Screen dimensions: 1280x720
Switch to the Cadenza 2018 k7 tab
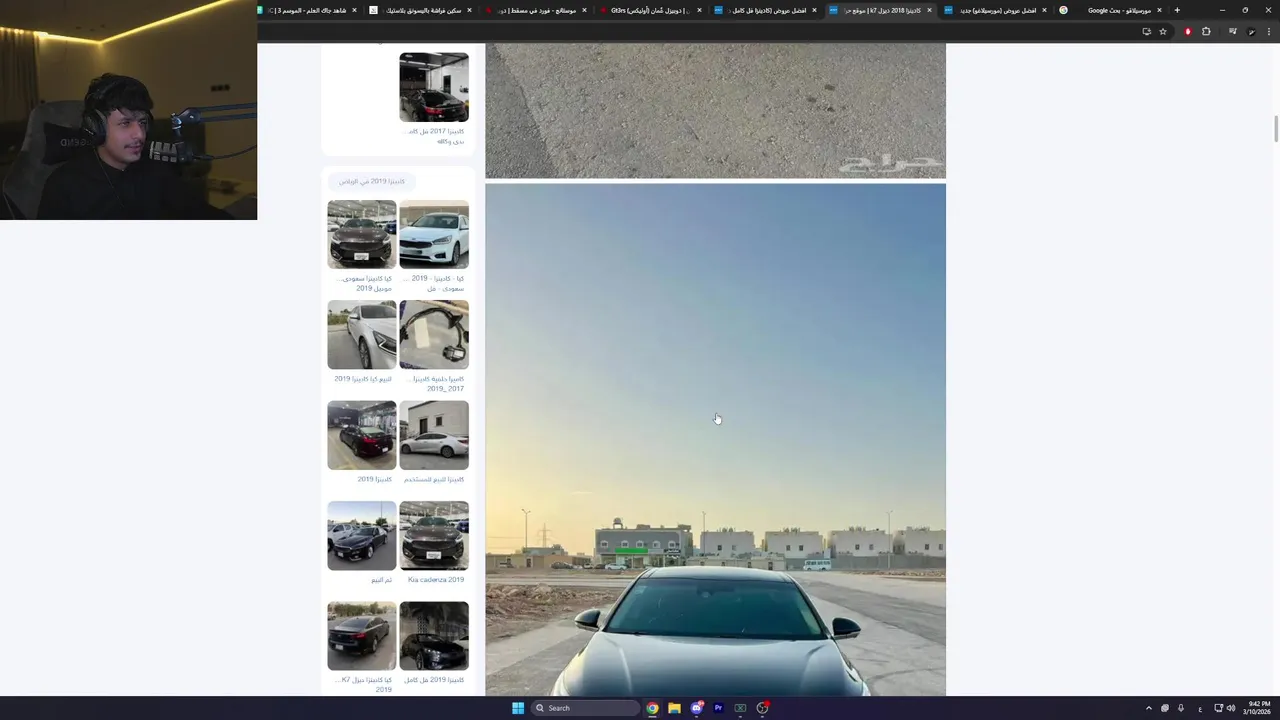coord(880,10)
